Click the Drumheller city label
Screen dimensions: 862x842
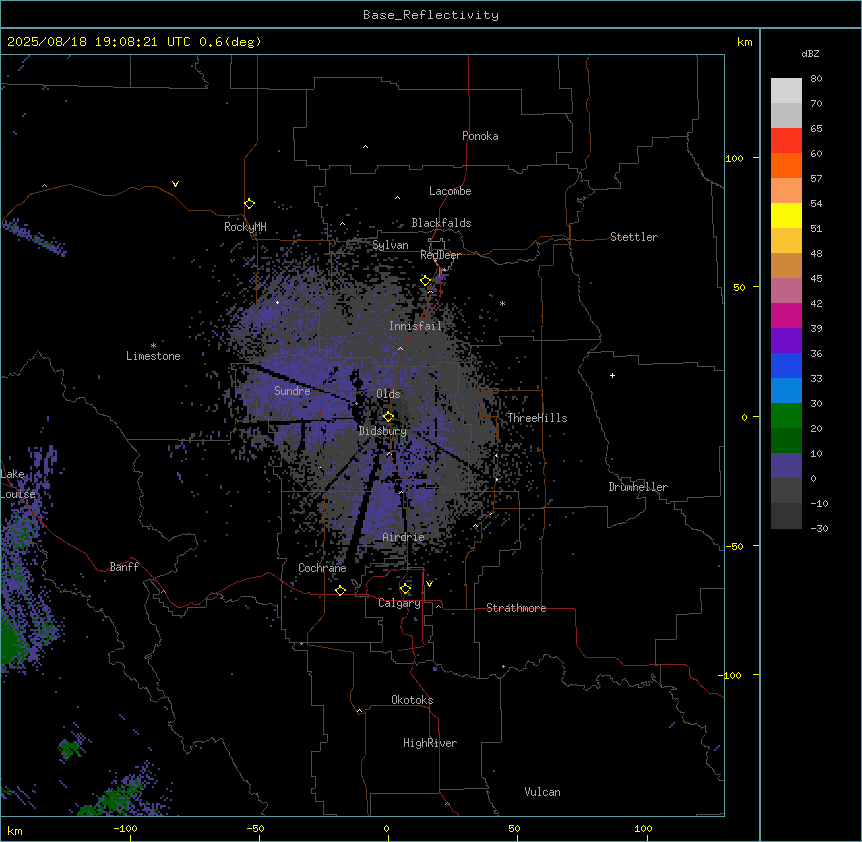tap(638, 487)
